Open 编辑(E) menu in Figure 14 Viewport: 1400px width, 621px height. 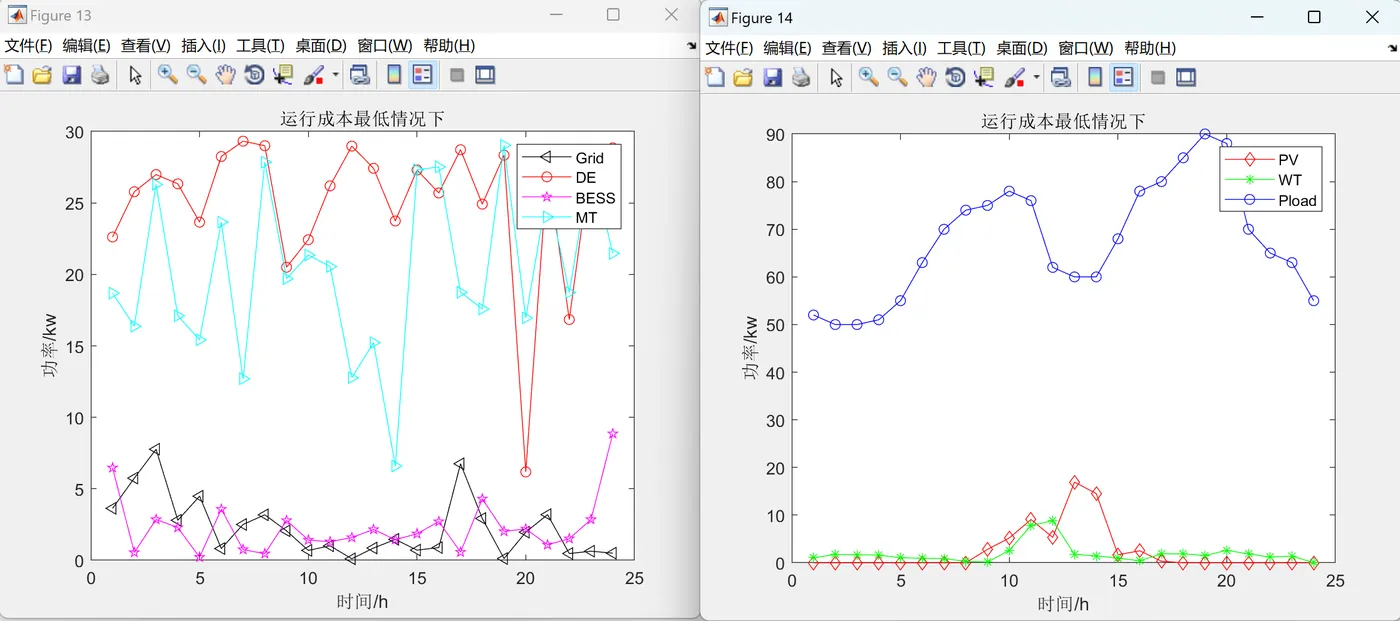click(x=788, y=48)
